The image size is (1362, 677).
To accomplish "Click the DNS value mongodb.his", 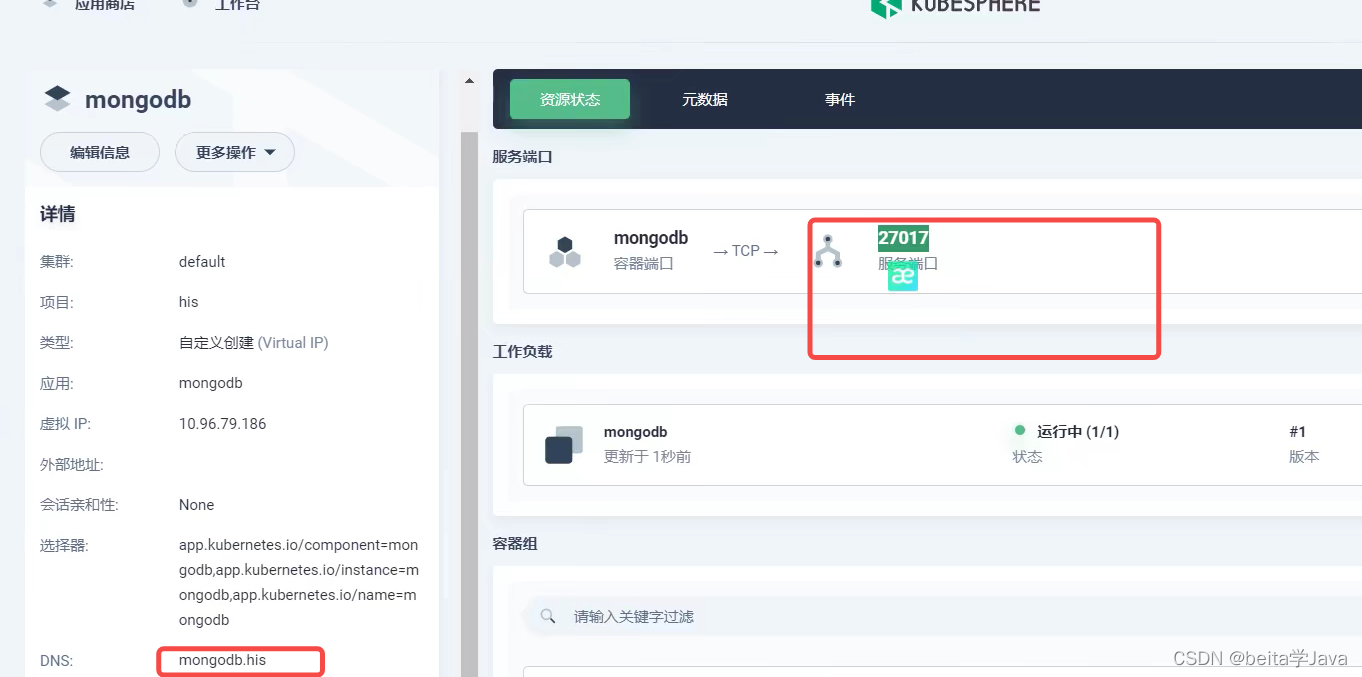I will pos(222,660).
